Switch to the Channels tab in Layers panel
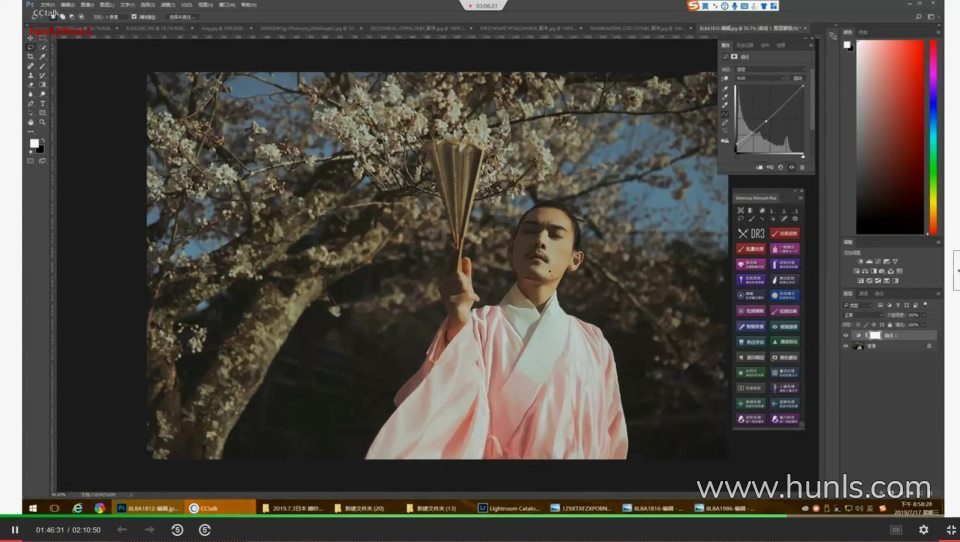The width and height of the screenshot is (960, 542). (x=864, y=293)
